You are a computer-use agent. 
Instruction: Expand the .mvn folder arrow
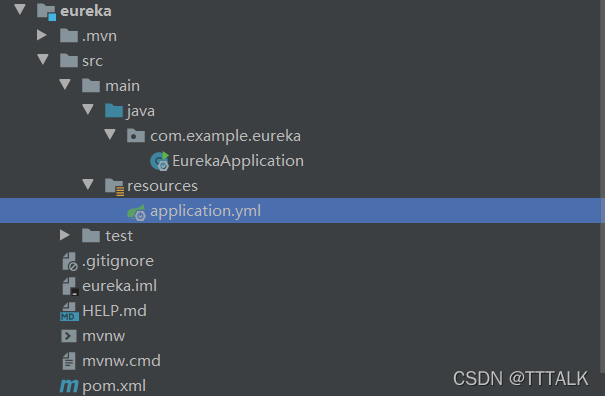(42, 35)
